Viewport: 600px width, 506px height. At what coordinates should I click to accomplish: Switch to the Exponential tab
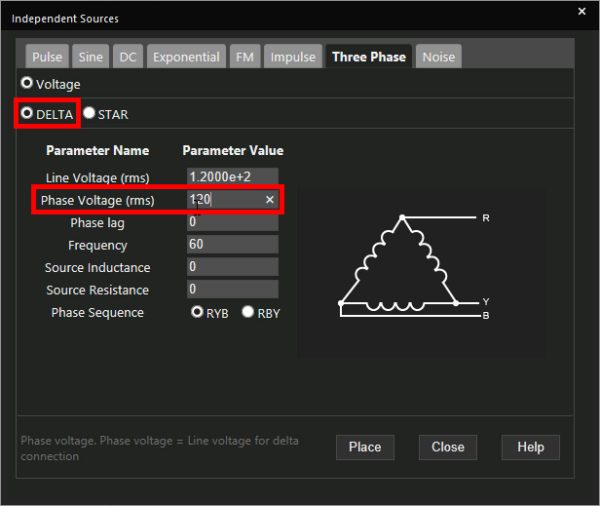point(186,57)
